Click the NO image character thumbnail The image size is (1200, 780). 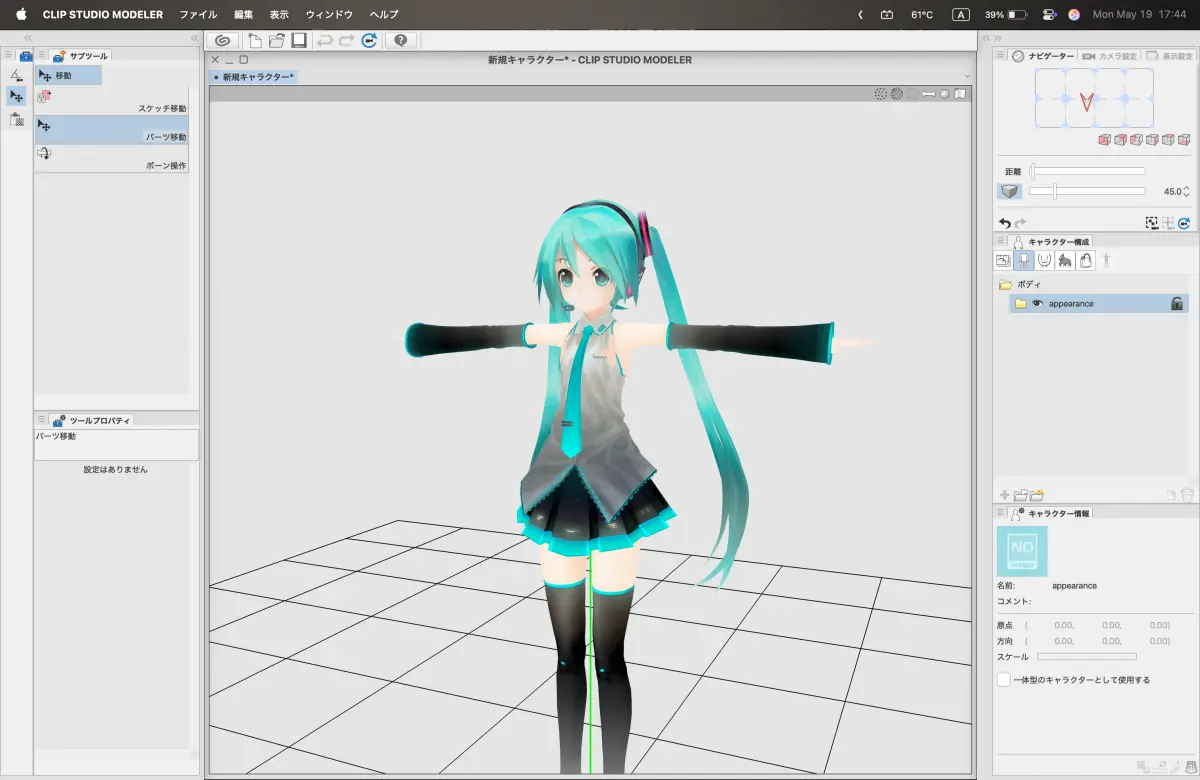pyautogui.click(x=1022, y=551)
